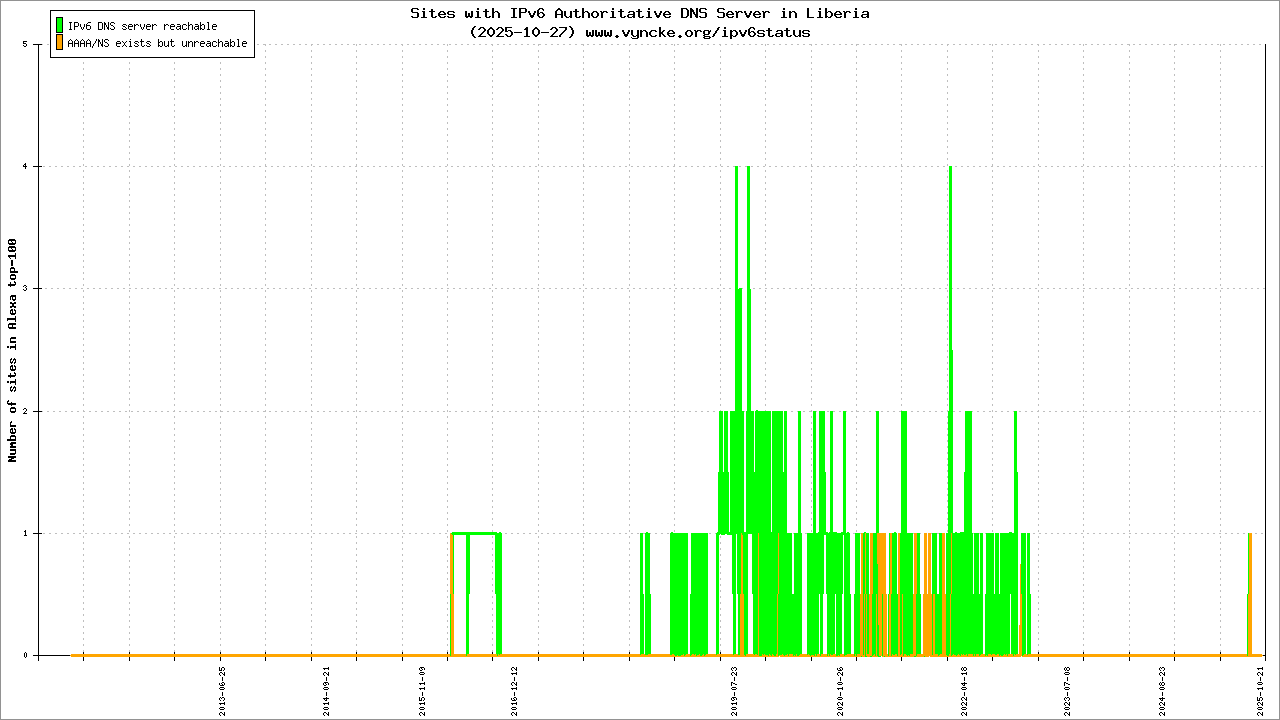Select the 'AAAA/NS exists but unreachable' legend label
This screenshot has height=720, width=1280.
157,44
